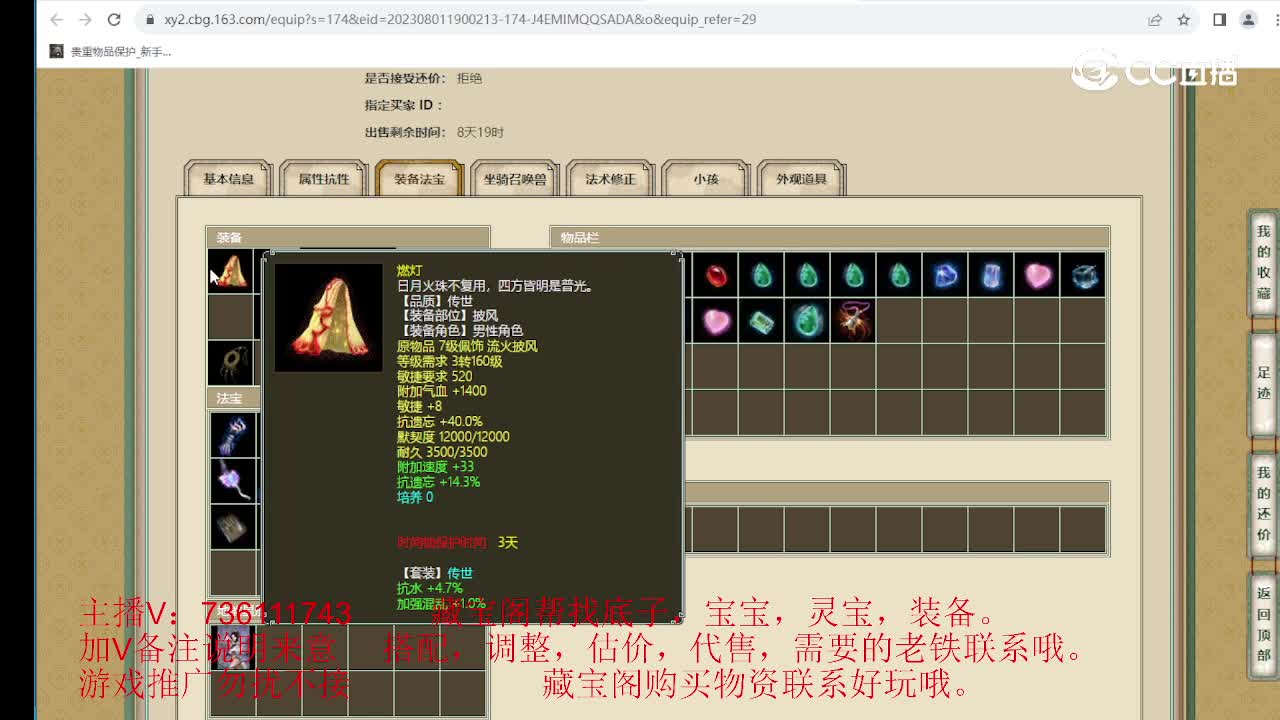The height and width of the screenshot is (720, 1280).
Task: Click the large glowing green gem
Action: (807, 321)
